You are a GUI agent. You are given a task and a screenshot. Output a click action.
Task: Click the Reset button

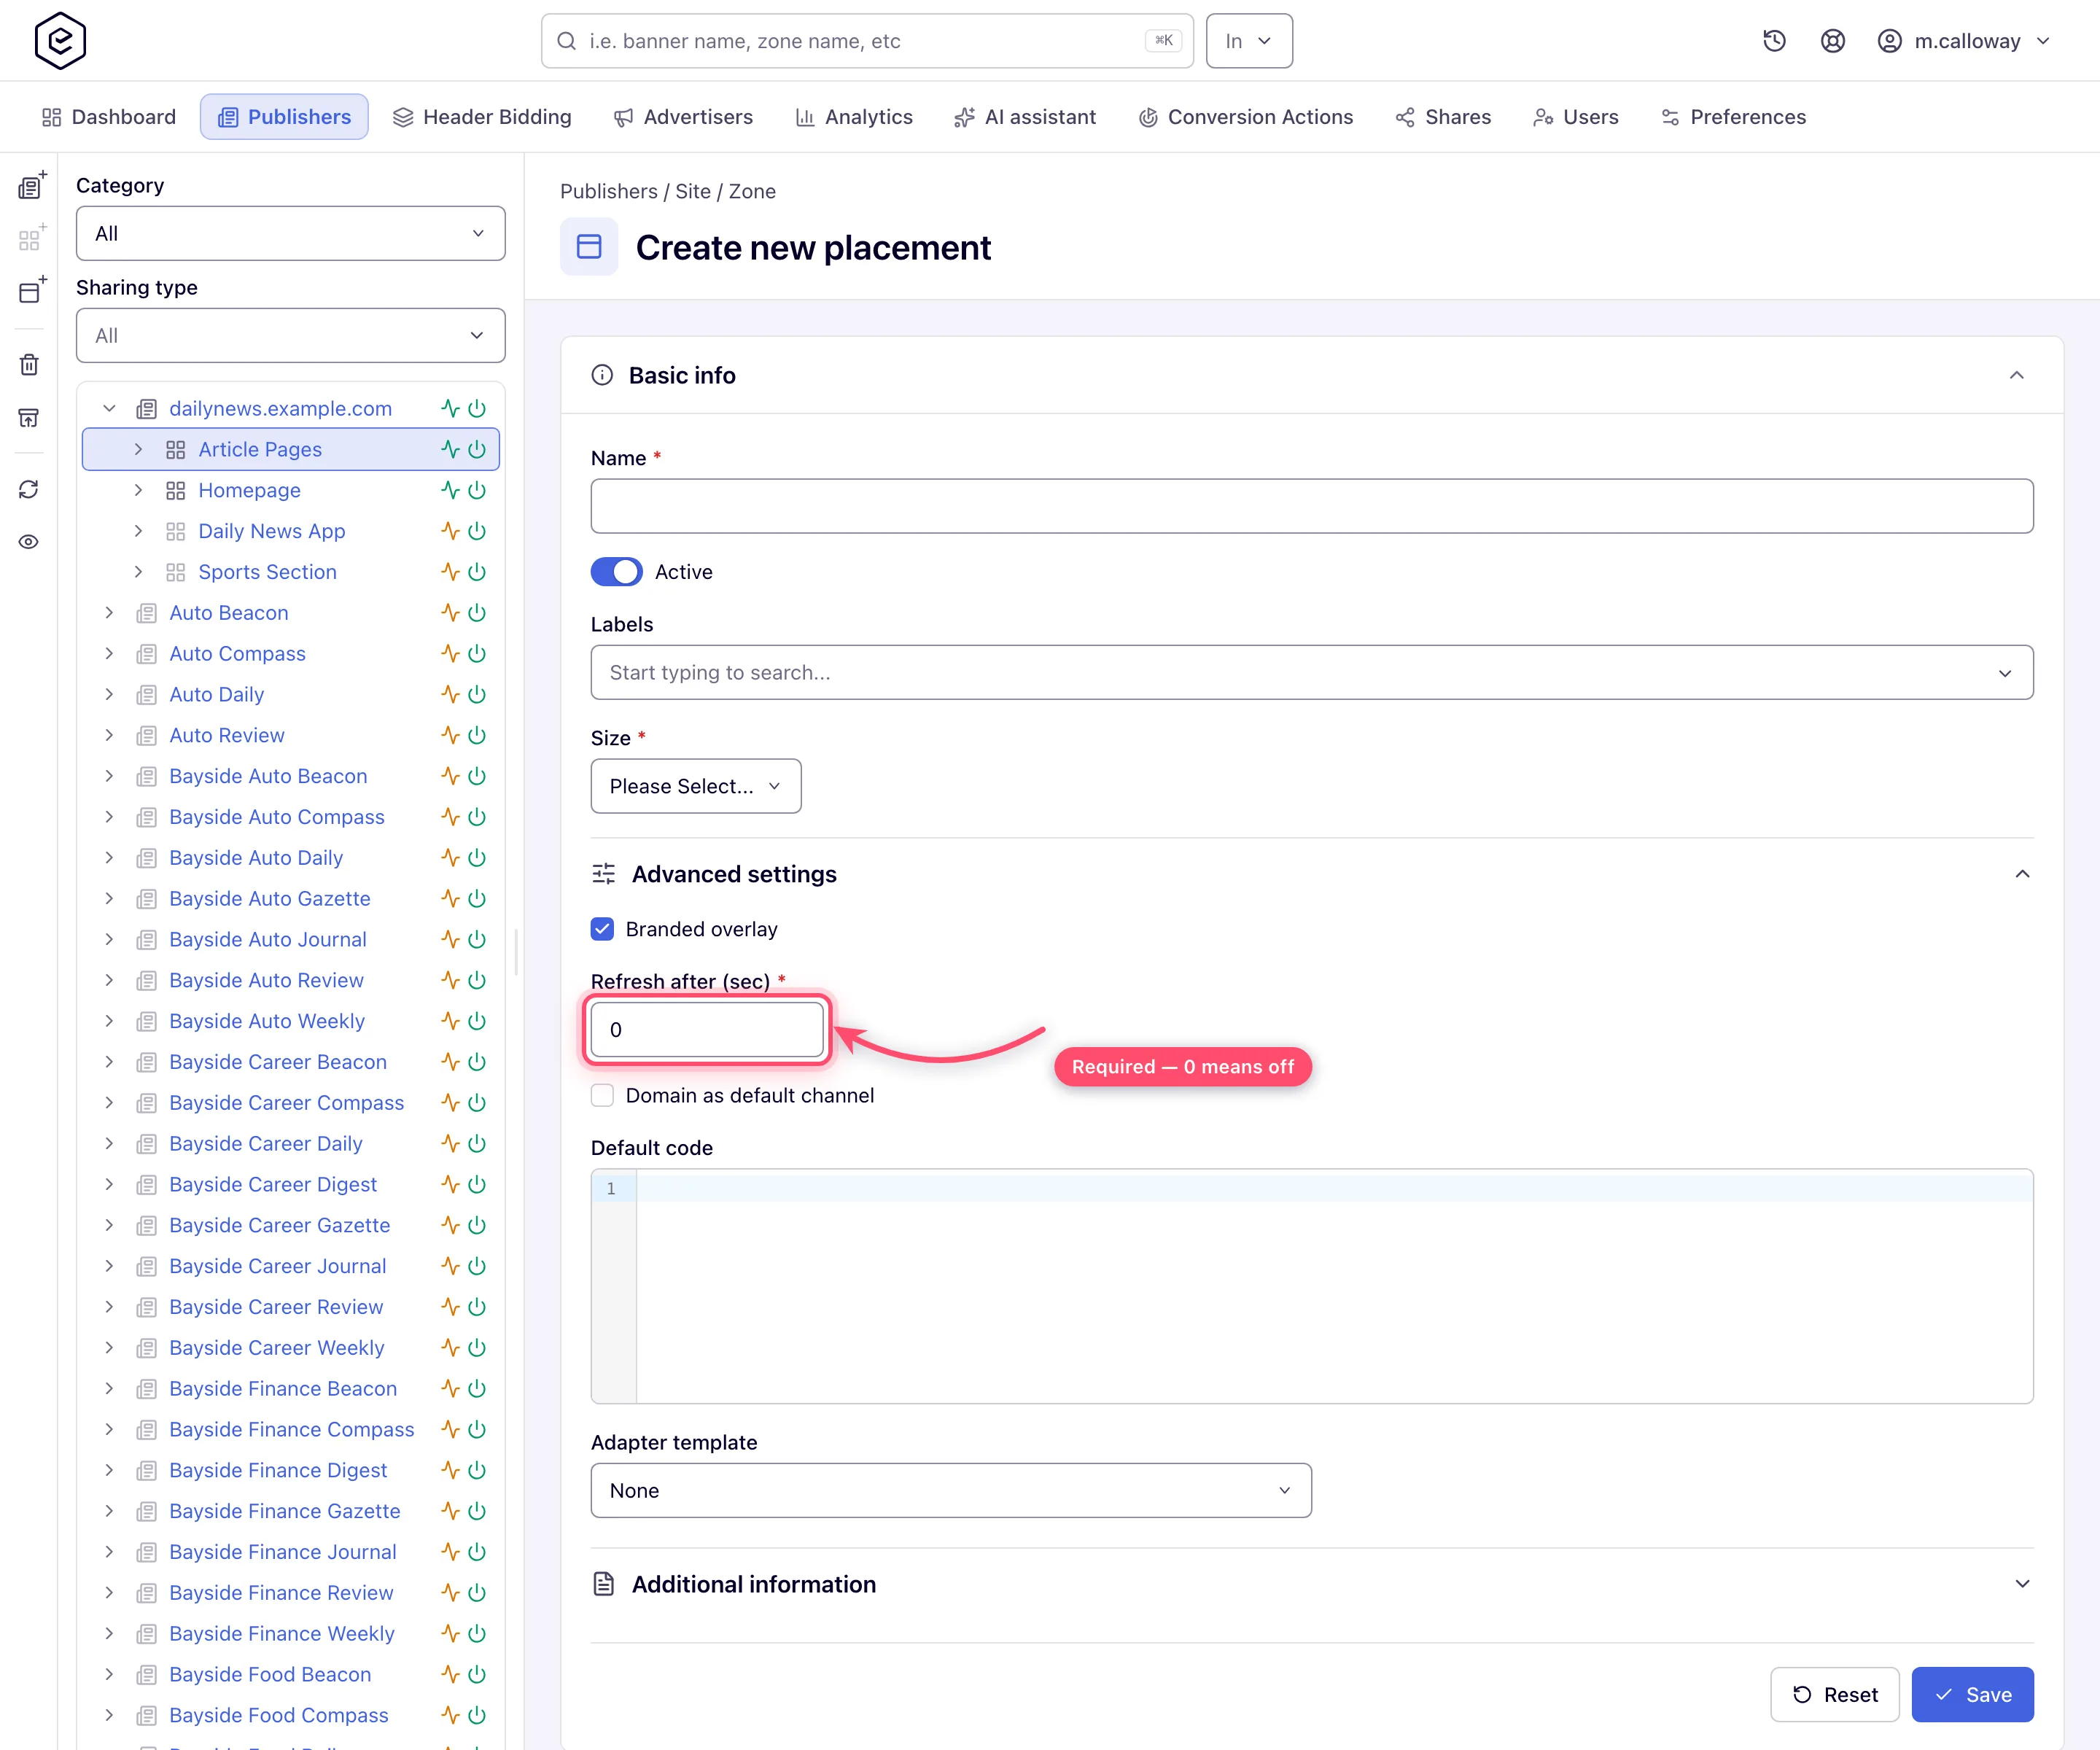coord(1834,1694)
